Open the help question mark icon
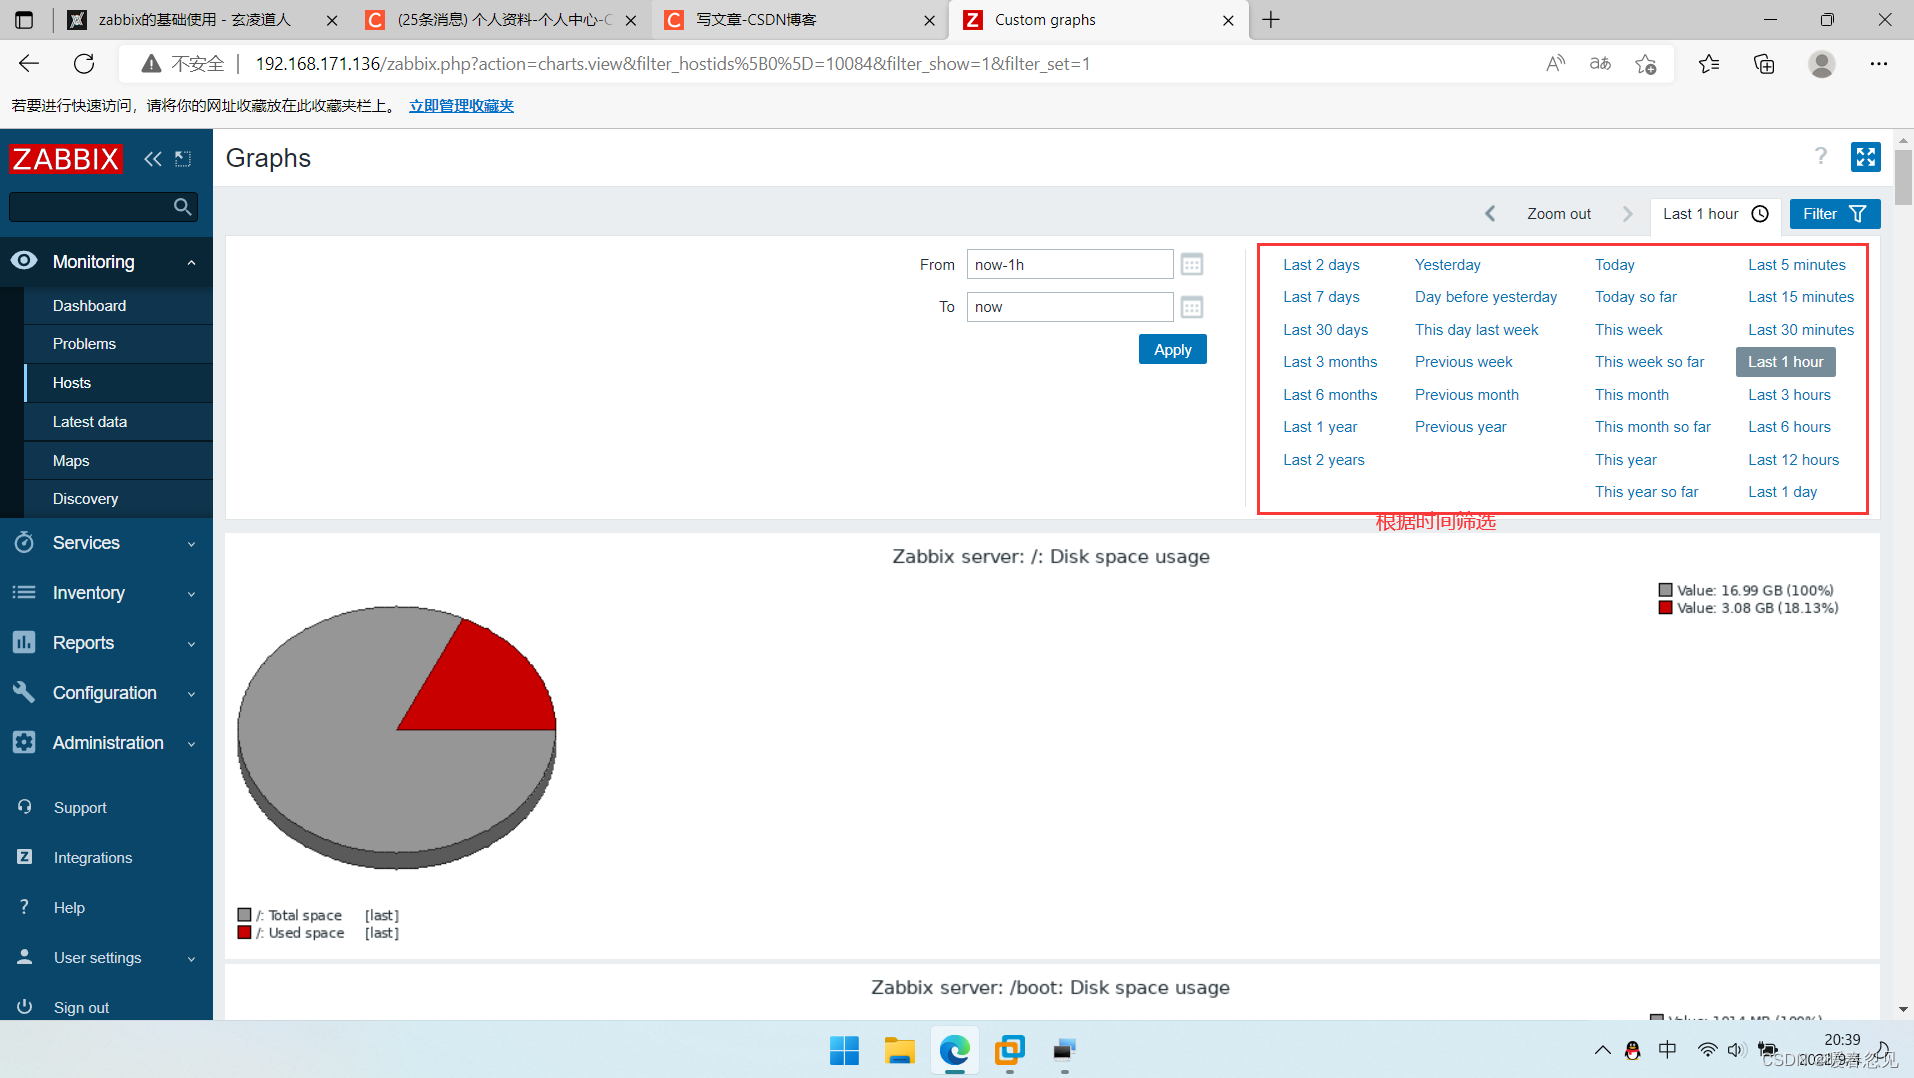The image size is (1914, 1078). tap(1820, 156)
